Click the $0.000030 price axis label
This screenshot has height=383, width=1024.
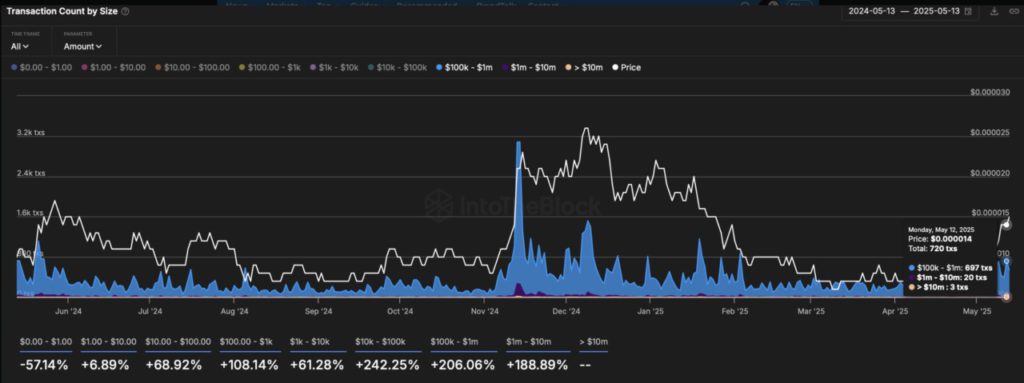[x=991, y=92]
